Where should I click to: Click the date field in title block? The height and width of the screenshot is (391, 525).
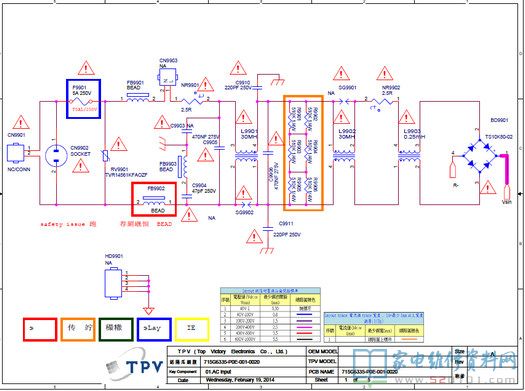pos(240,380)
